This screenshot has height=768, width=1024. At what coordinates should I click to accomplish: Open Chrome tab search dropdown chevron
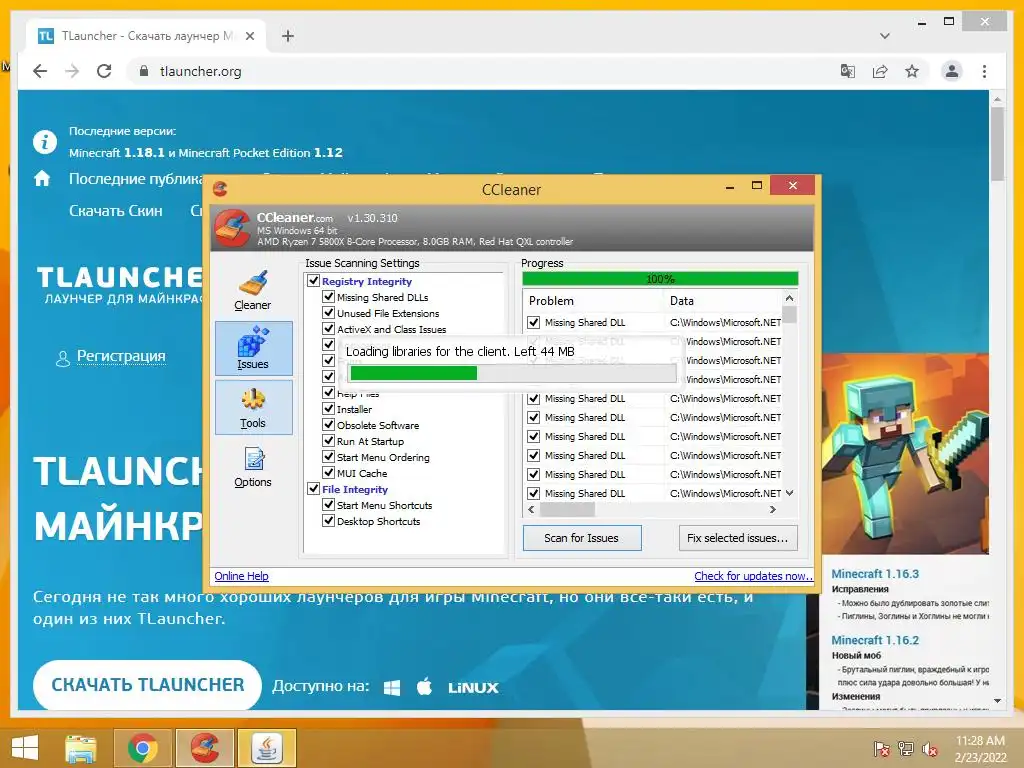pyautogui.click(x=884, y=36)
